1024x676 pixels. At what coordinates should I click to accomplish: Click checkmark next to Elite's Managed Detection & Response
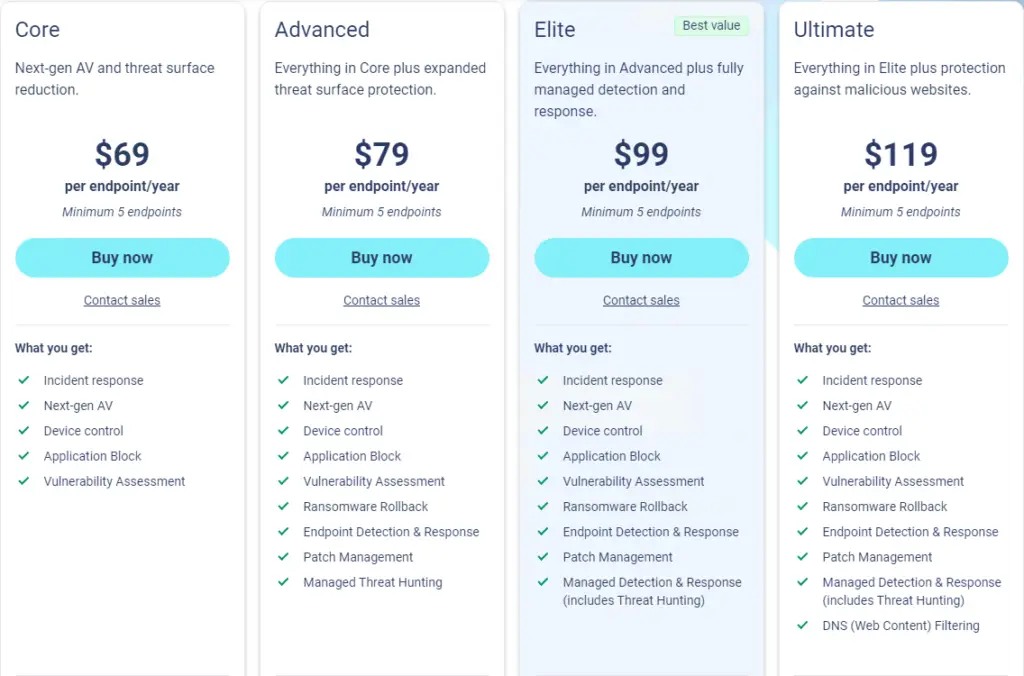543,582
